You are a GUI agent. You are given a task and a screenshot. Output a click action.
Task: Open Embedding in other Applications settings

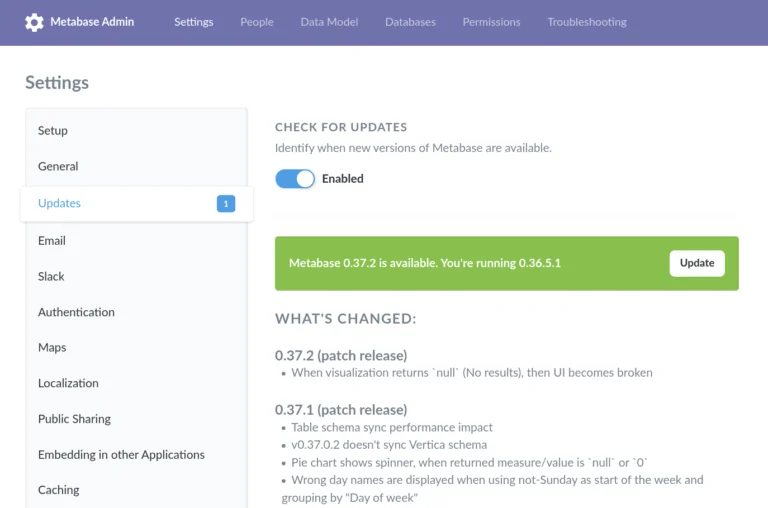[136, 455]
